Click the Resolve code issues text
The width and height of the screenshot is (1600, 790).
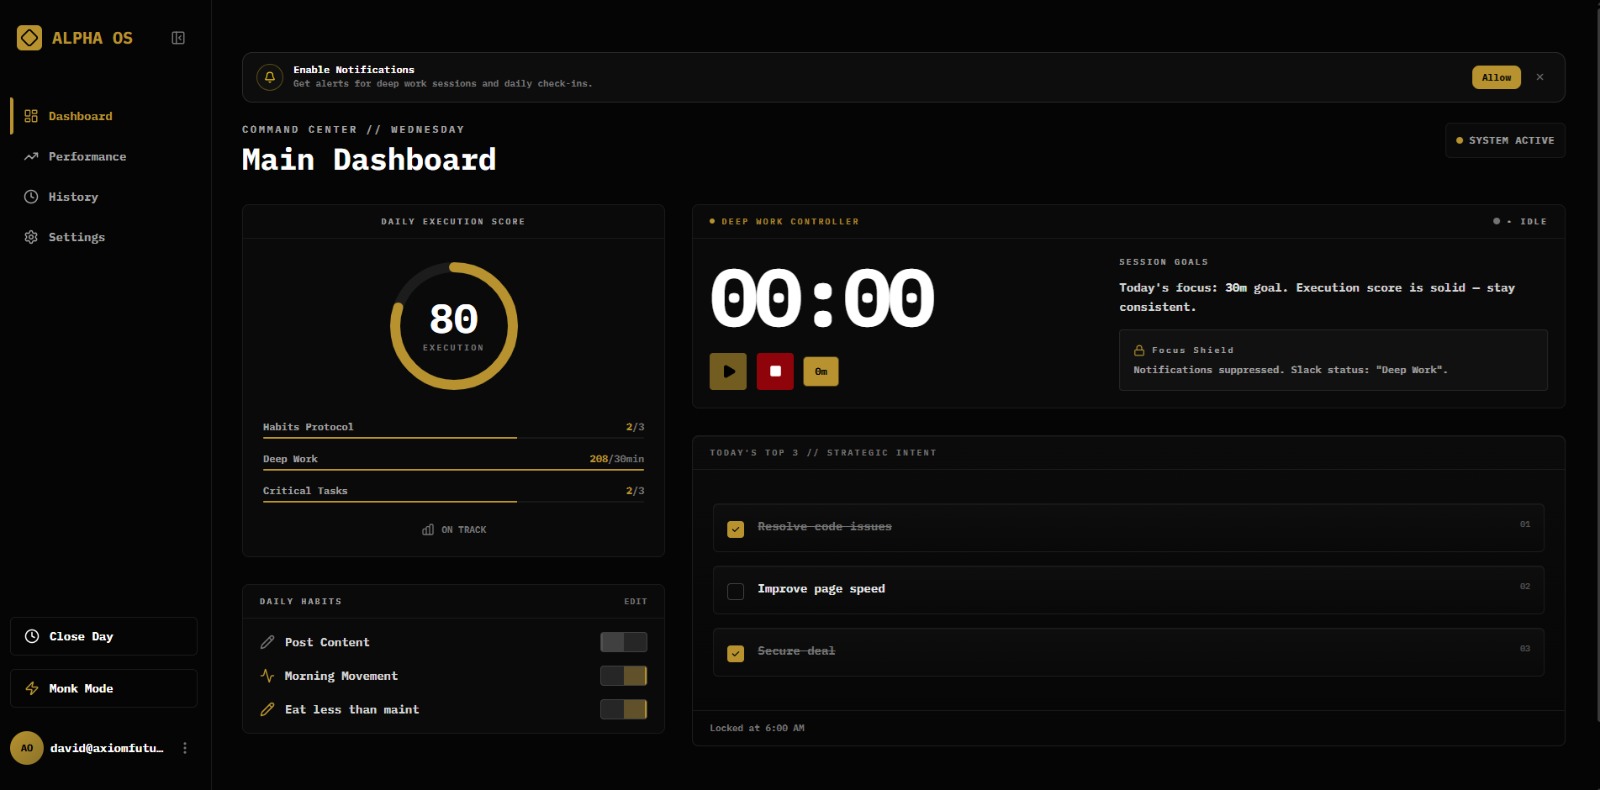(825, 527)
